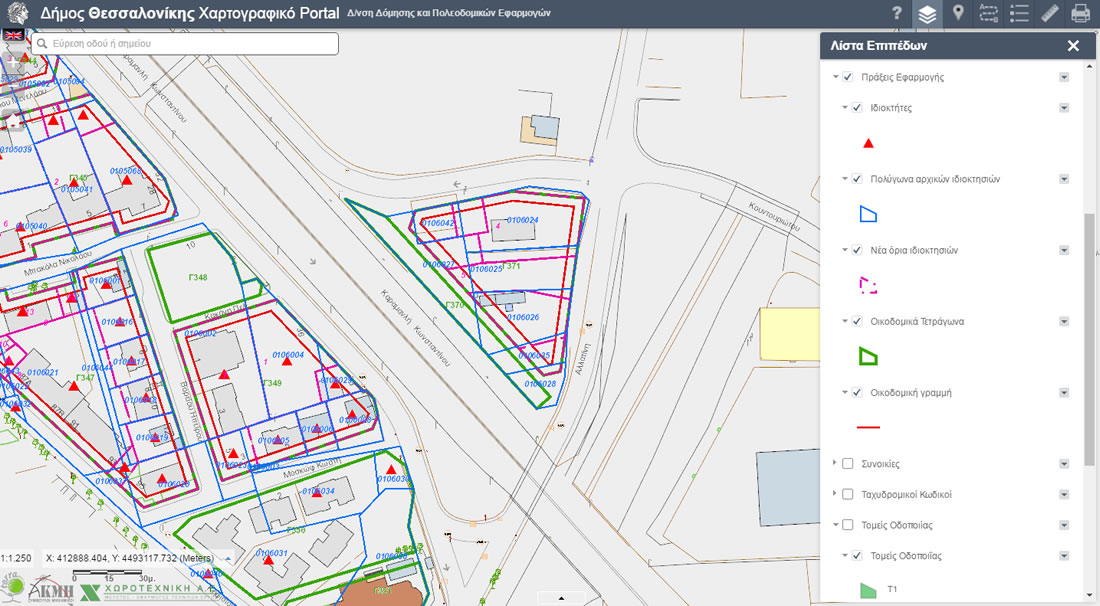
Task: Click the 1:1.250 scale indicator
Action: pos(16,558)
